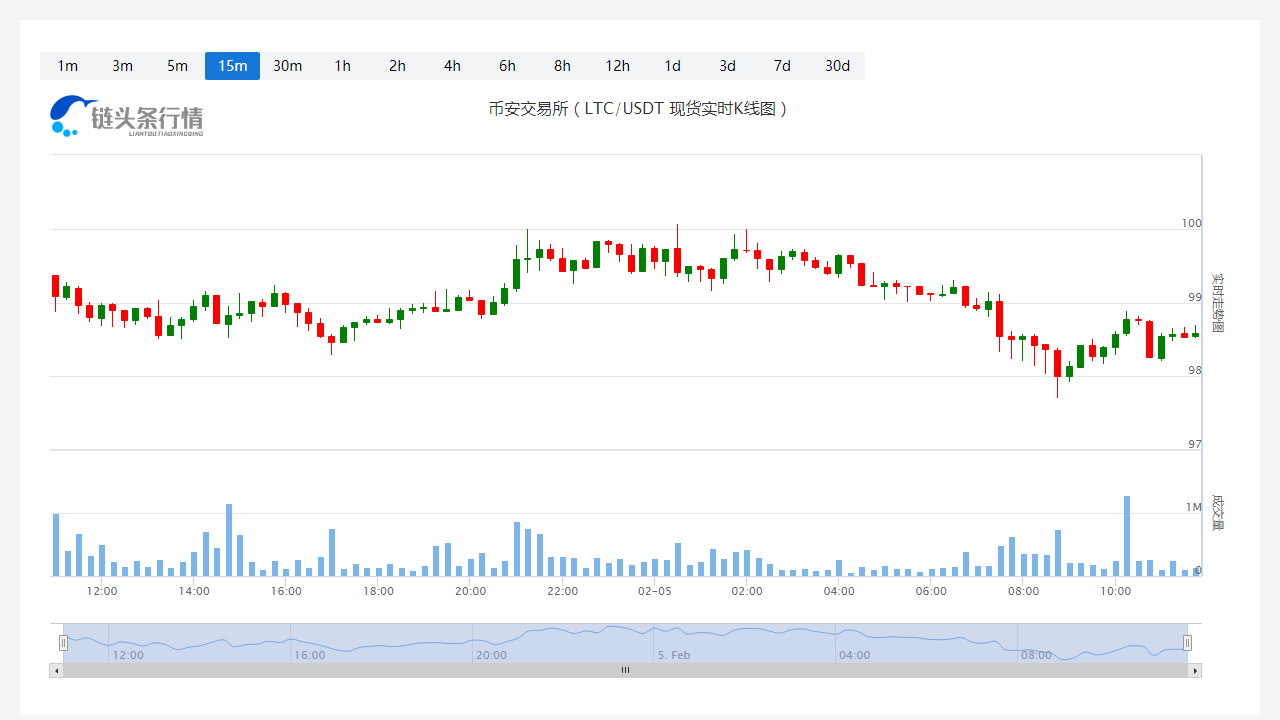Click the price axis label 99

tap(1194, 297)
